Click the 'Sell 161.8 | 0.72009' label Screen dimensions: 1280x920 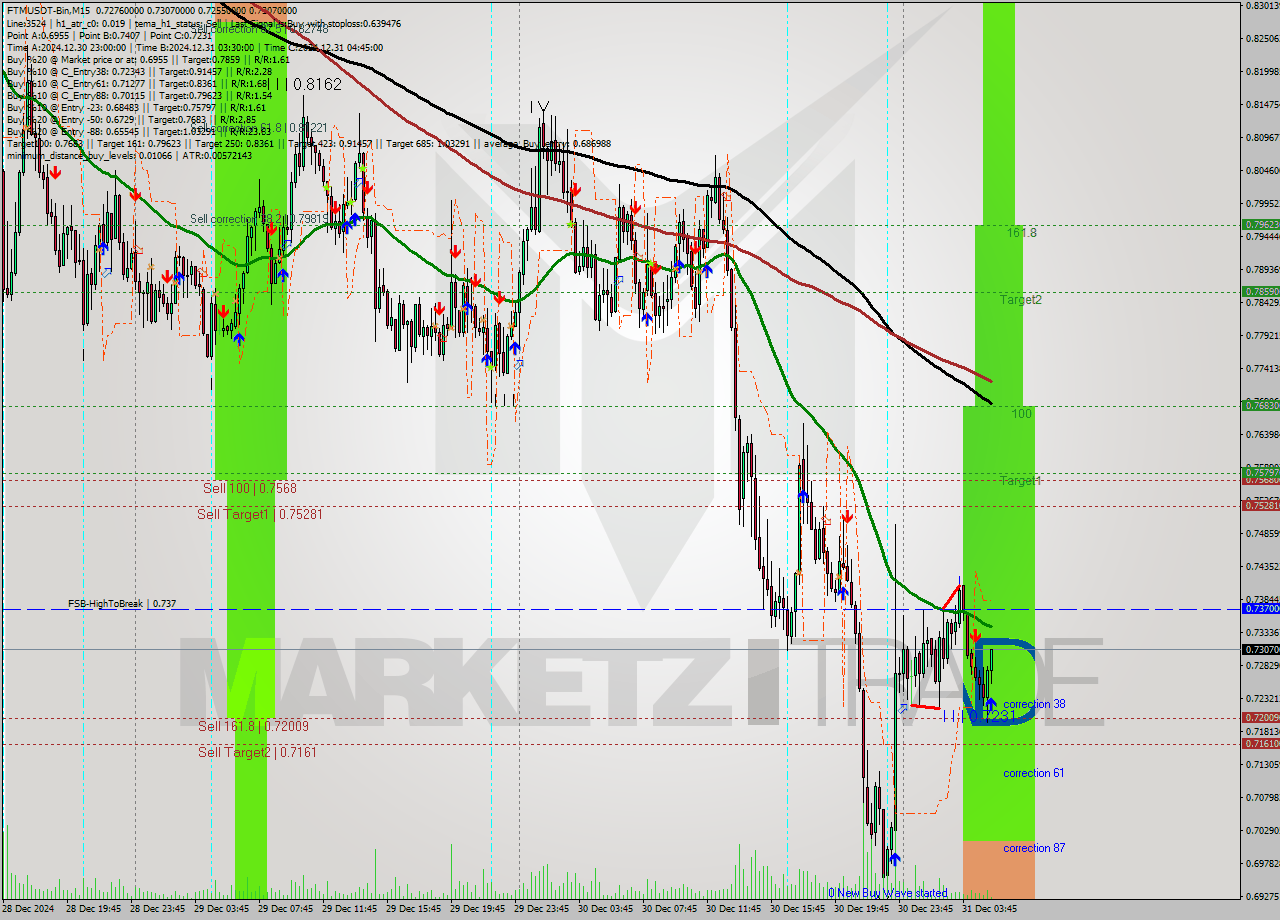[253, 726]
